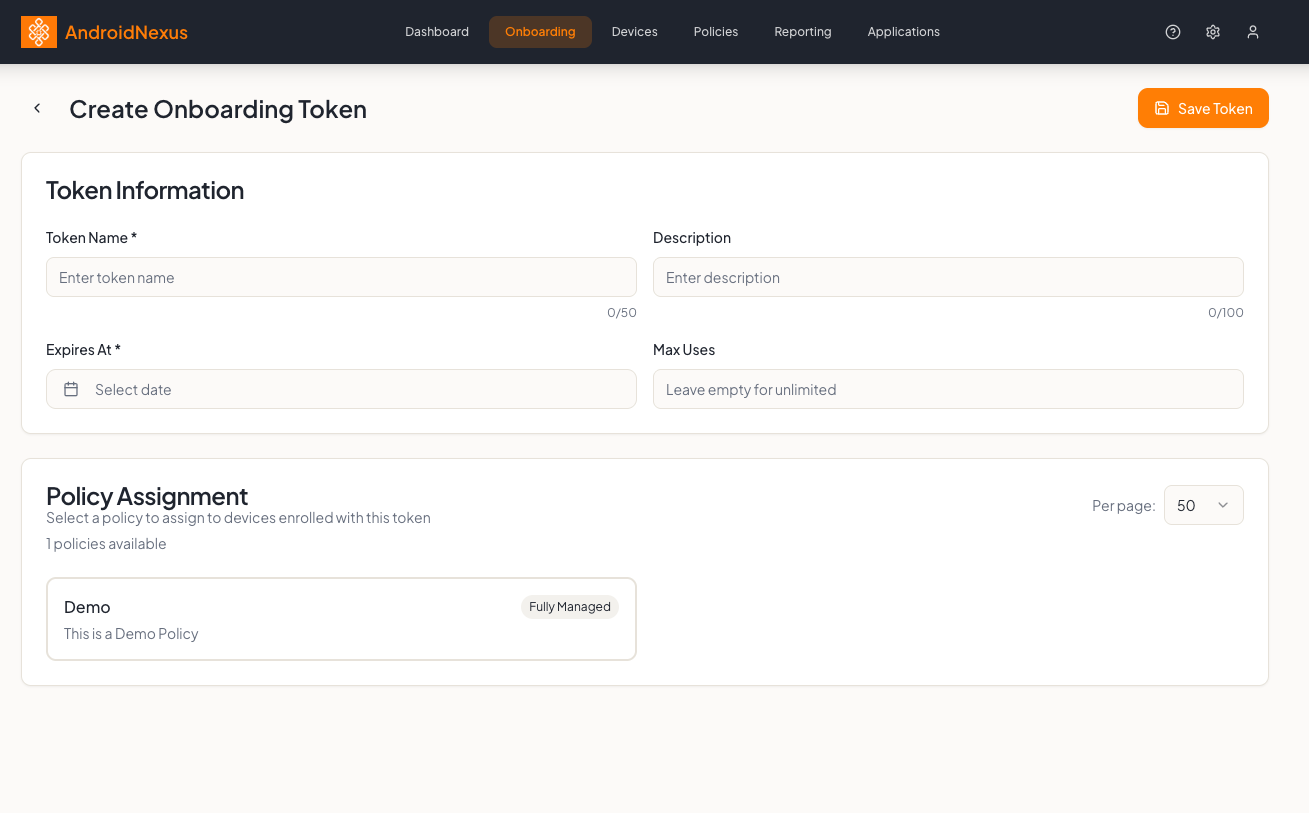Click the save disk icon on Save Token
Viewport: 1309px width, 813px height.
(1161, 108)
